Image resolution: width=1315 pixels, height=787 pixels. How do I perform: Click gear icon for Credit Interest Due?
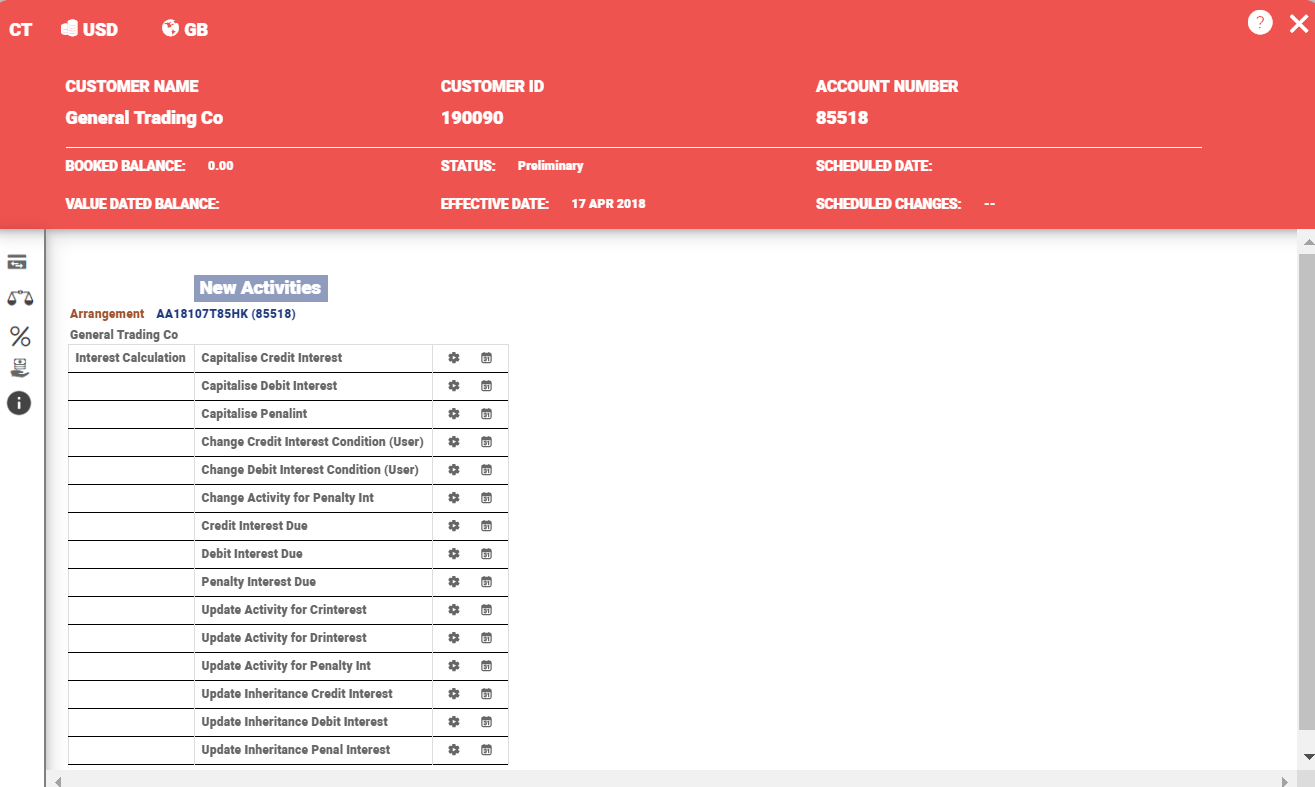coord(454,526)
